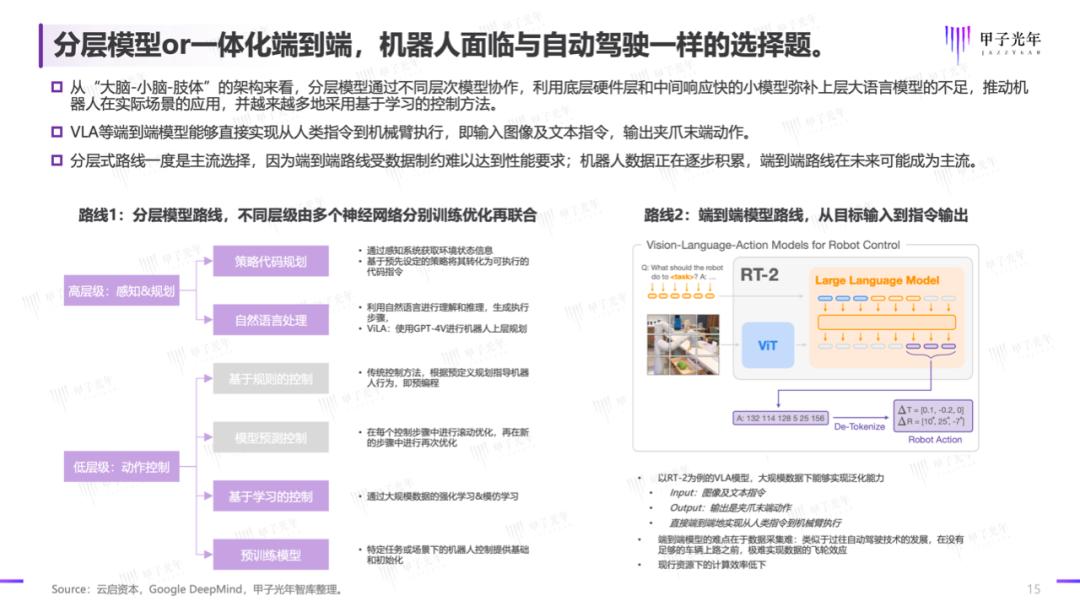Select the 低层级:动作控制 node
1080x607 pixels.
[121, 467]
